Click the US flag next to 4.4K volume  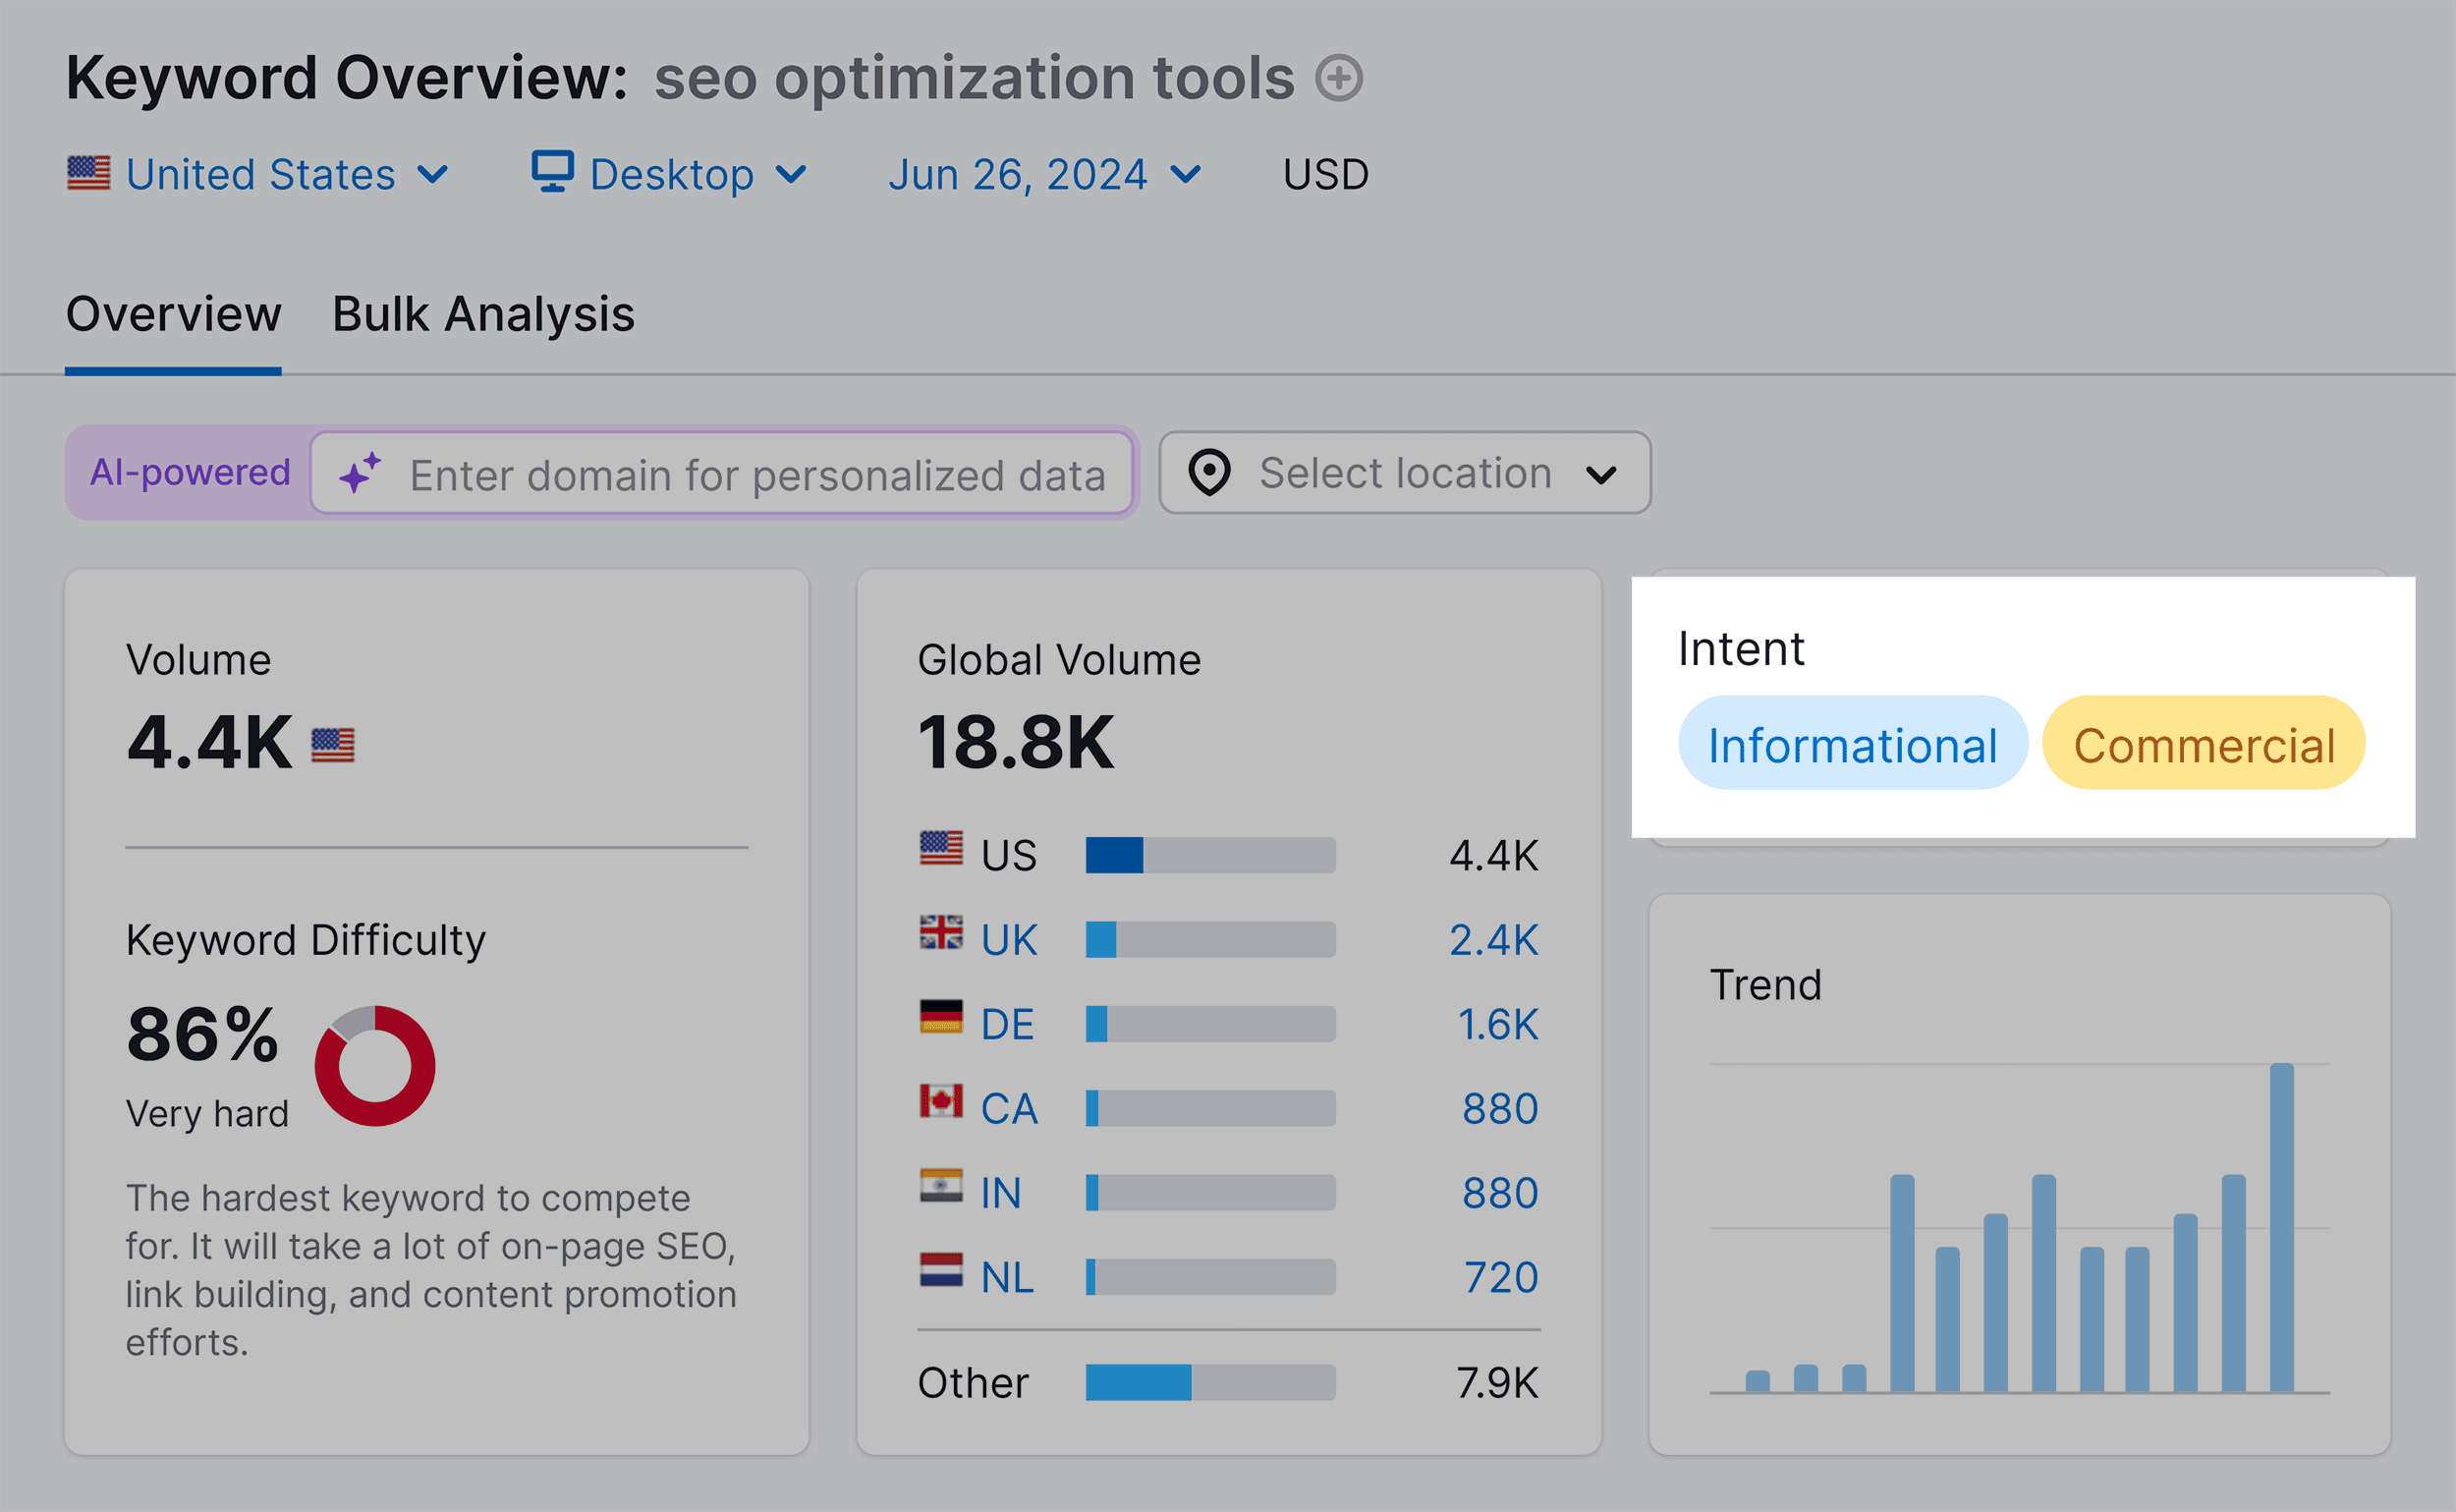coord(332,745)
